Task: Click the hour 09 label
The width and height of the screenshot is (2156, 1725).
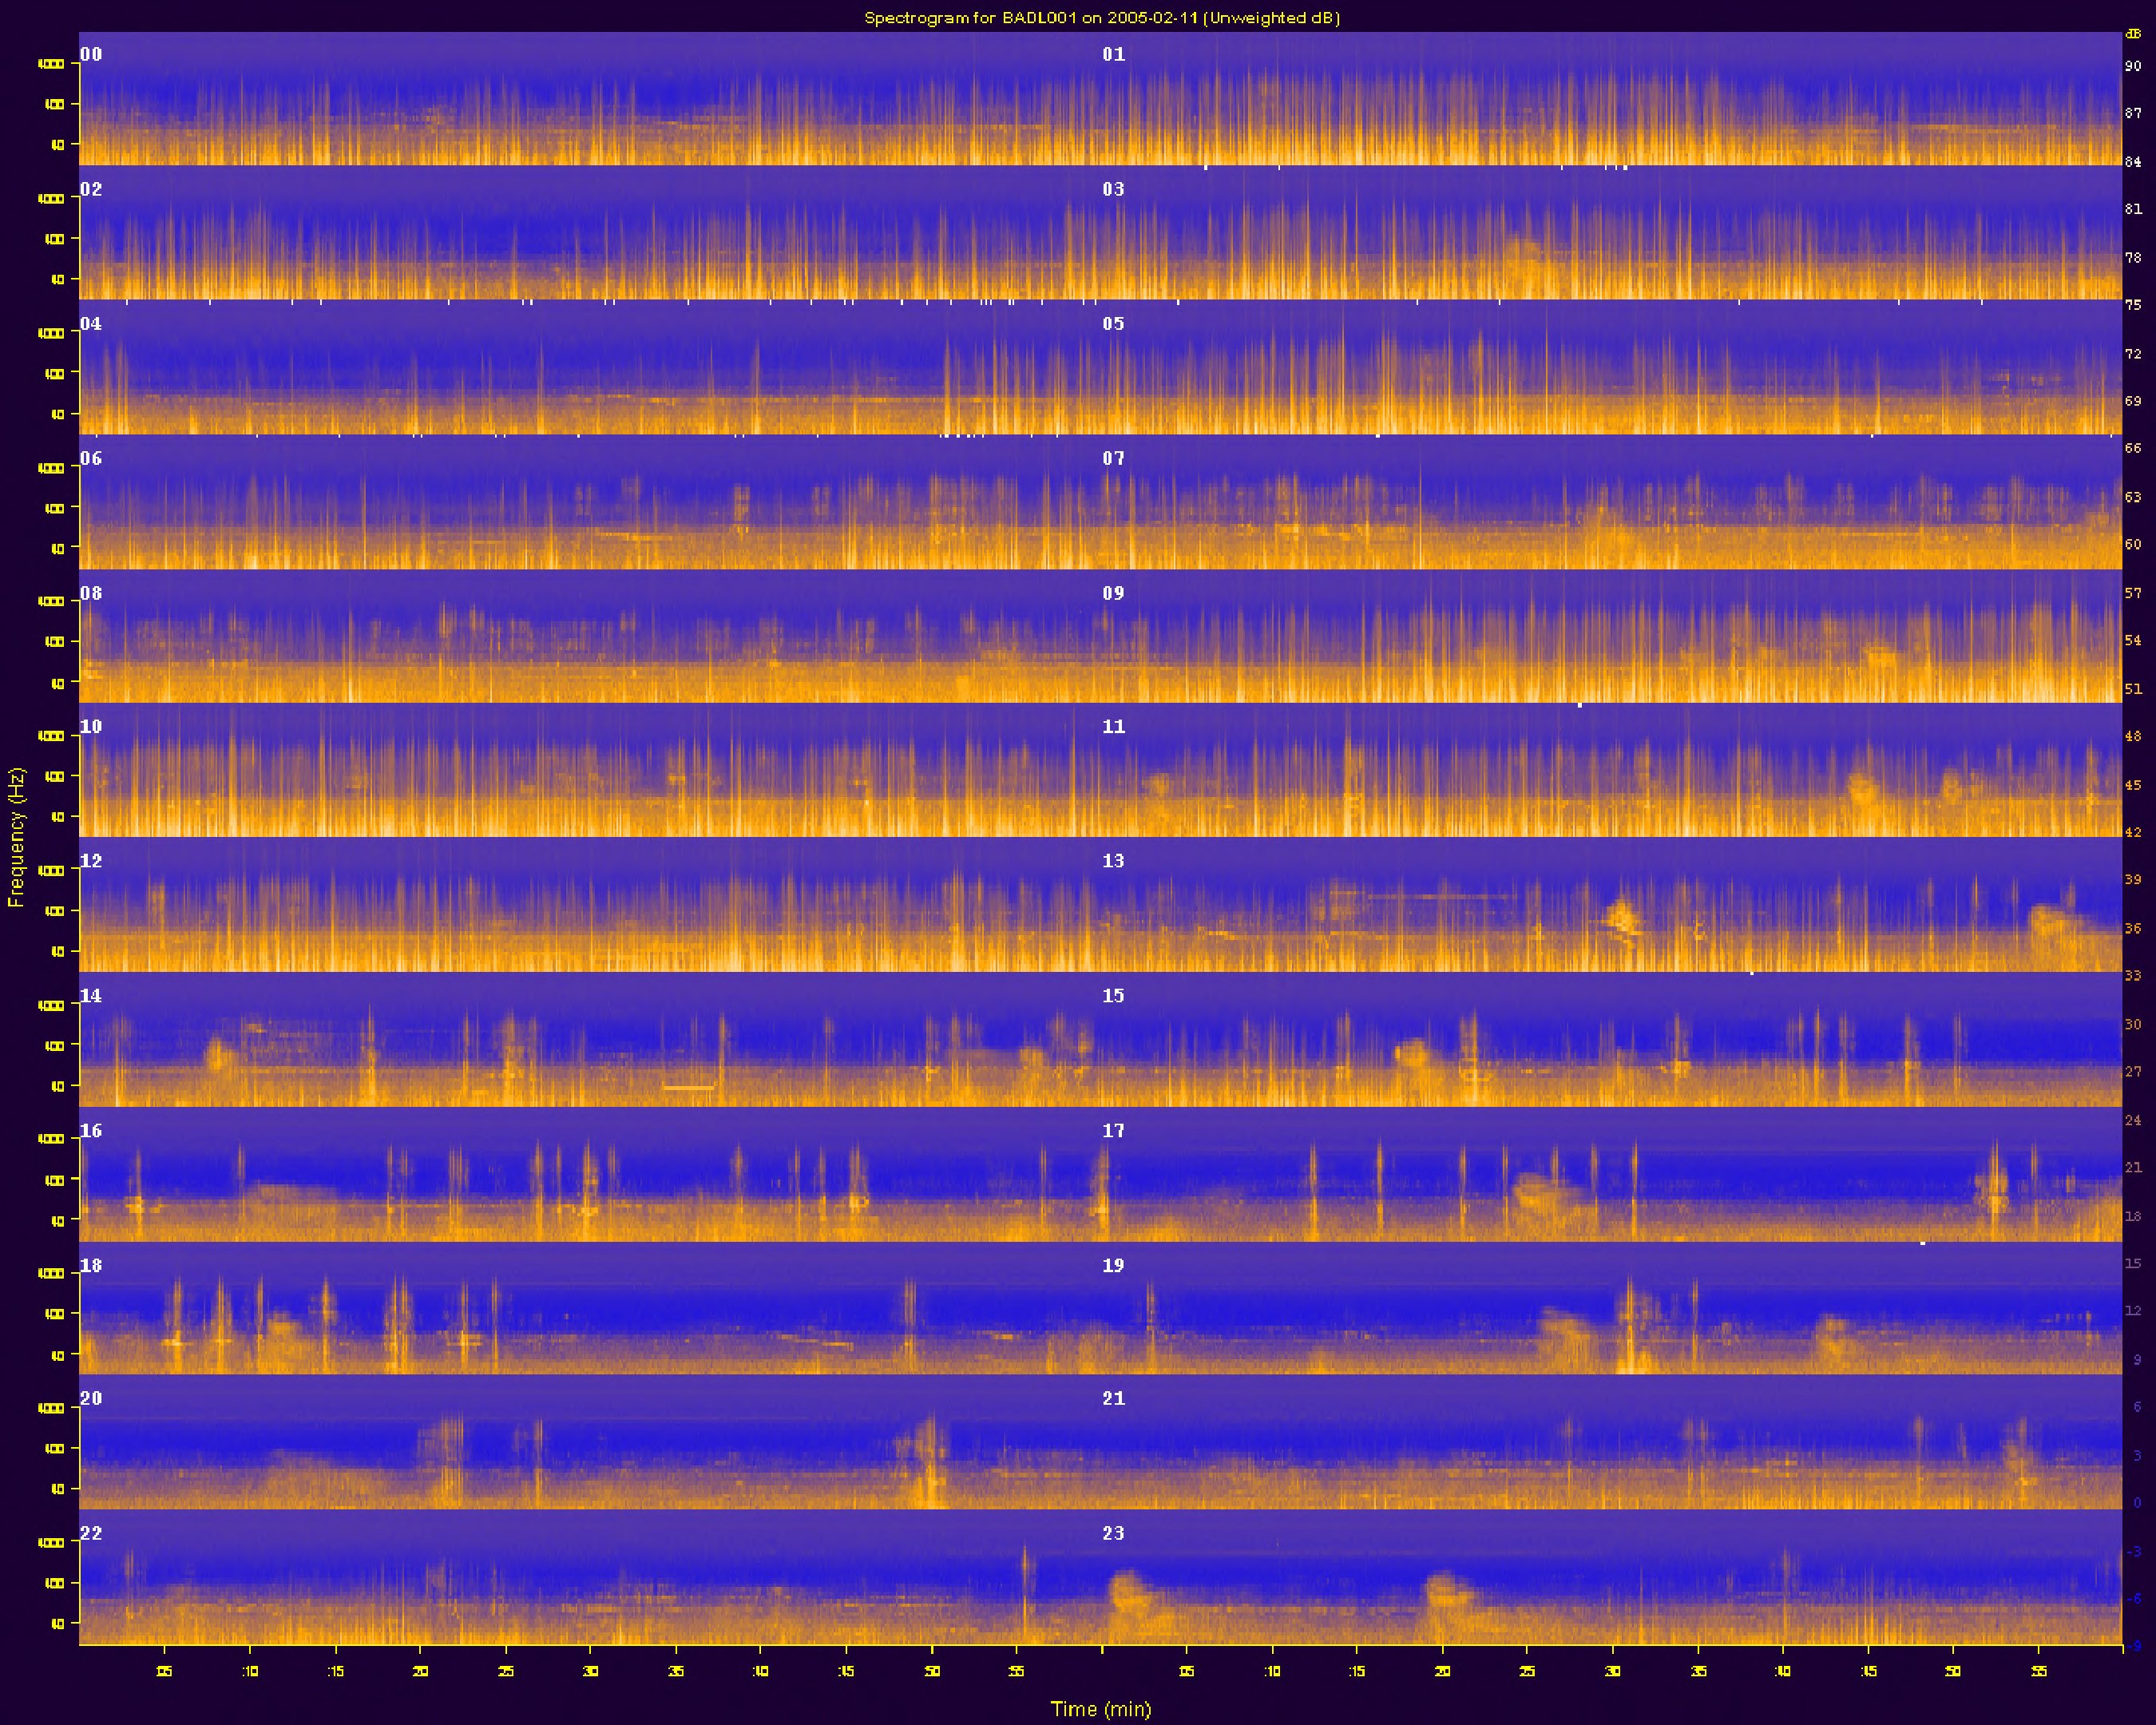Action: pyautogui.click(x=1113, y=593)
